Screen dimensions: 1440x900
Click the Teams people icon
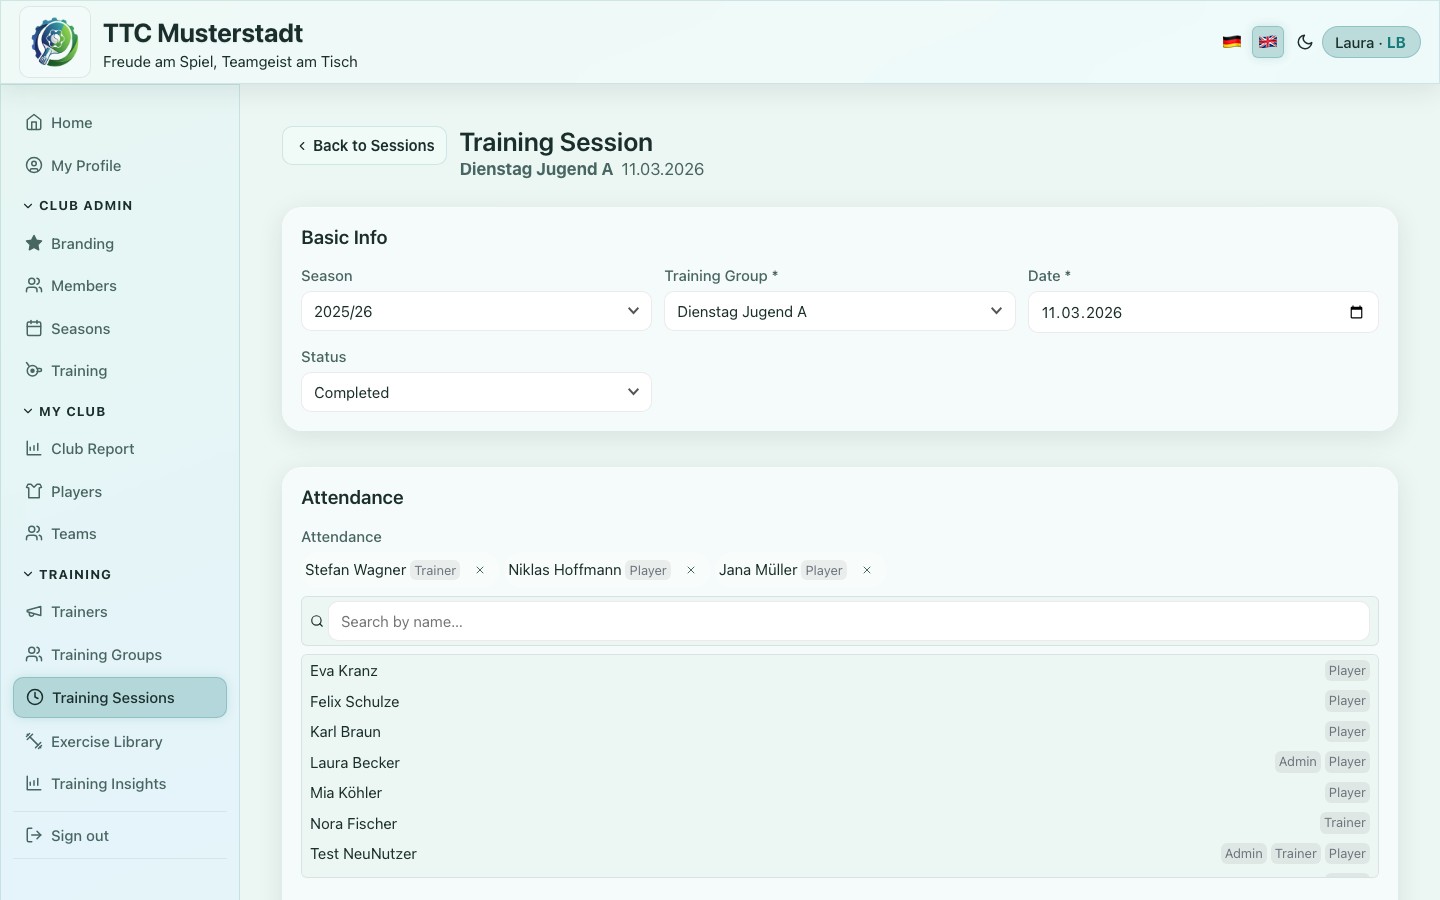click(34, 533)
